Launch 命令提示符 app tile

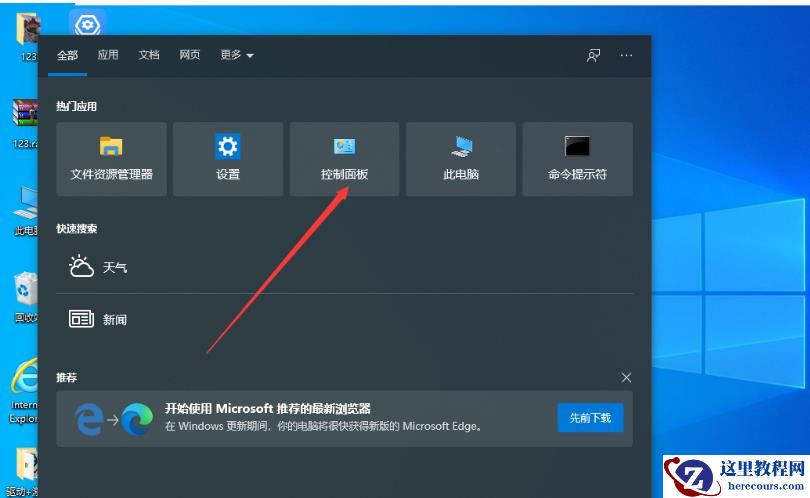pyautogui.click(x=578, y=159)
